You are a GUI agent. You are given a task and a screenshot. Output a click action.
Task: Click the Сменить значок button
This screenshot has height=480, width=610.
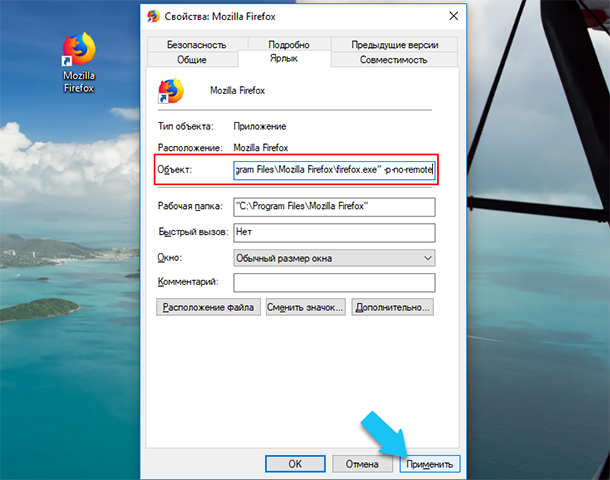[305, 307]
